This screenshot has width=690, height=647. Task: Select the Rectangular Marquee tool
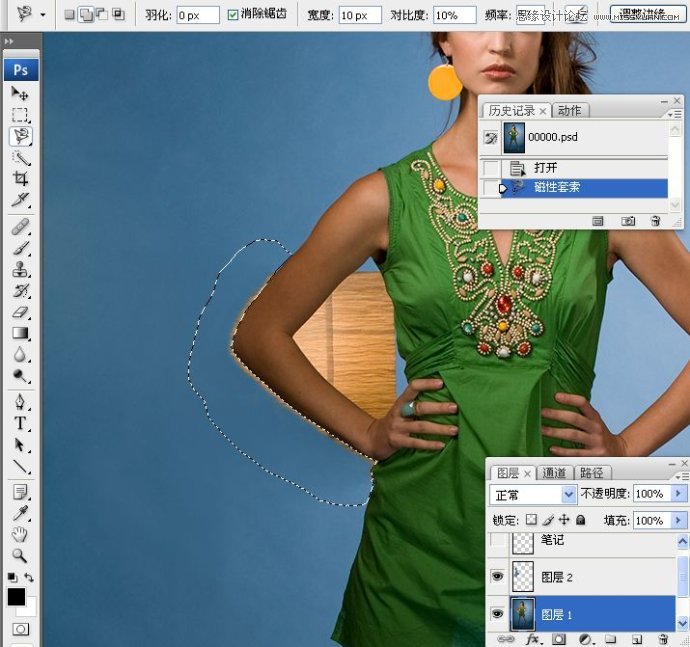point(19,115)
